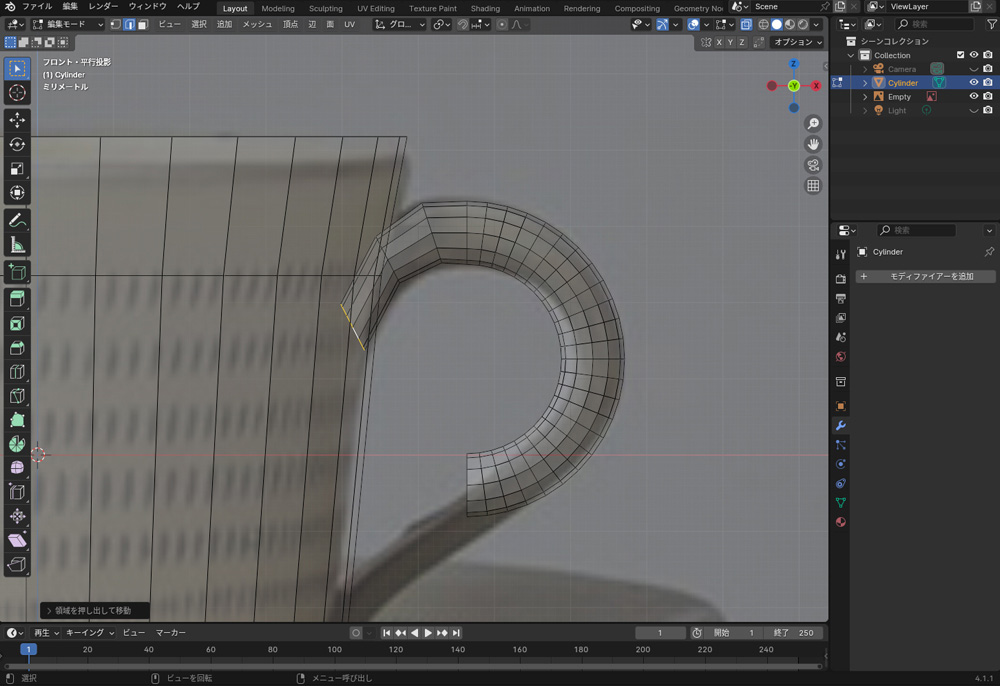Toggle visibility of the Empty object
1000x686 pixels.
pyautogui.click(x=974, y=97)
